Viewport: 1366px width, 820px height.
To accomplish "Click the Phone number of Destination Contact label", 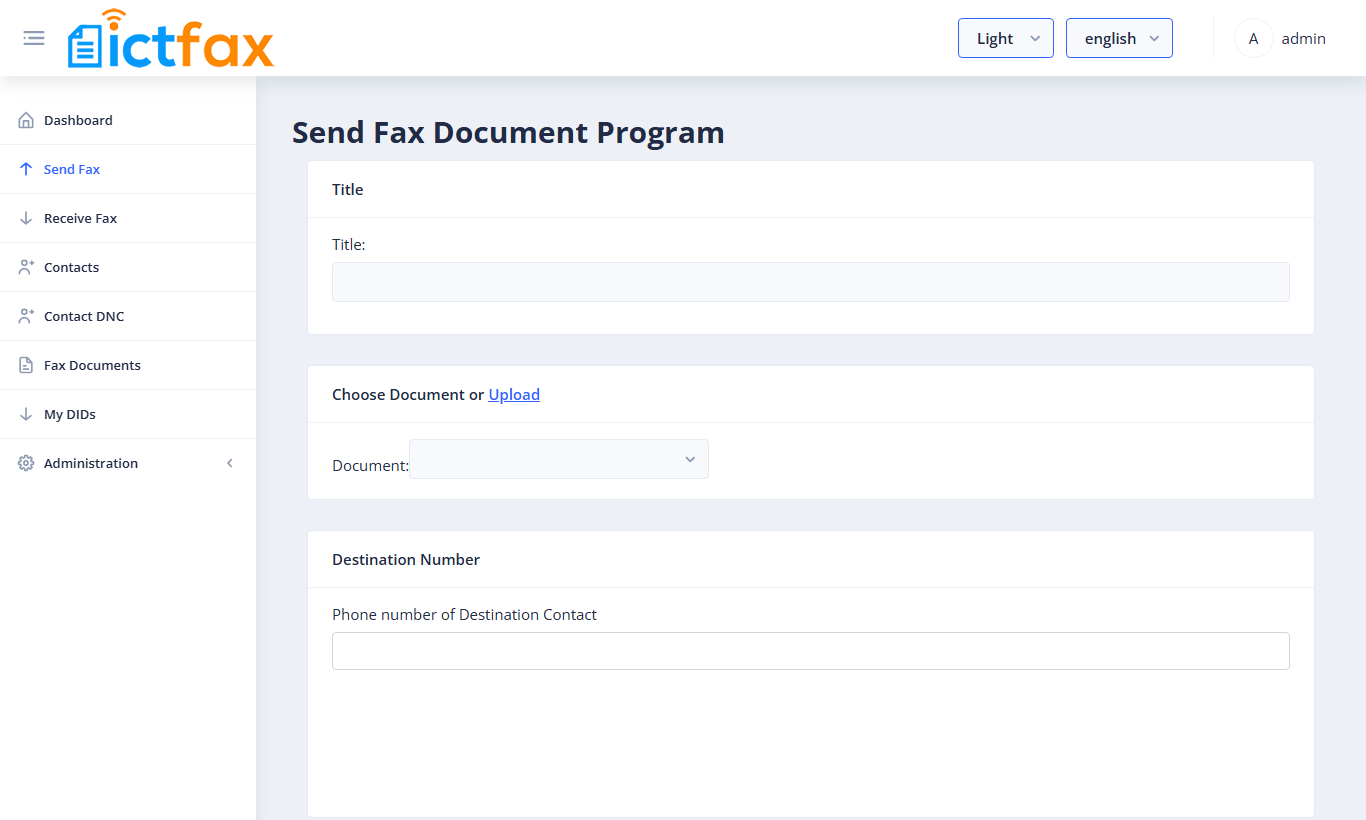I will pos(464,614).
